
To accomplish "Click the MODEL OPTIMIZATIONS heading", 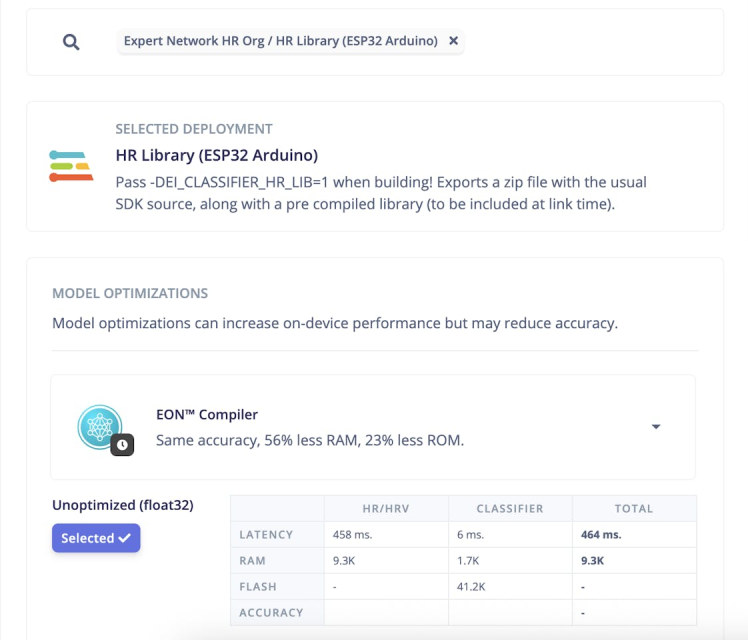I will tap(130, 293).
